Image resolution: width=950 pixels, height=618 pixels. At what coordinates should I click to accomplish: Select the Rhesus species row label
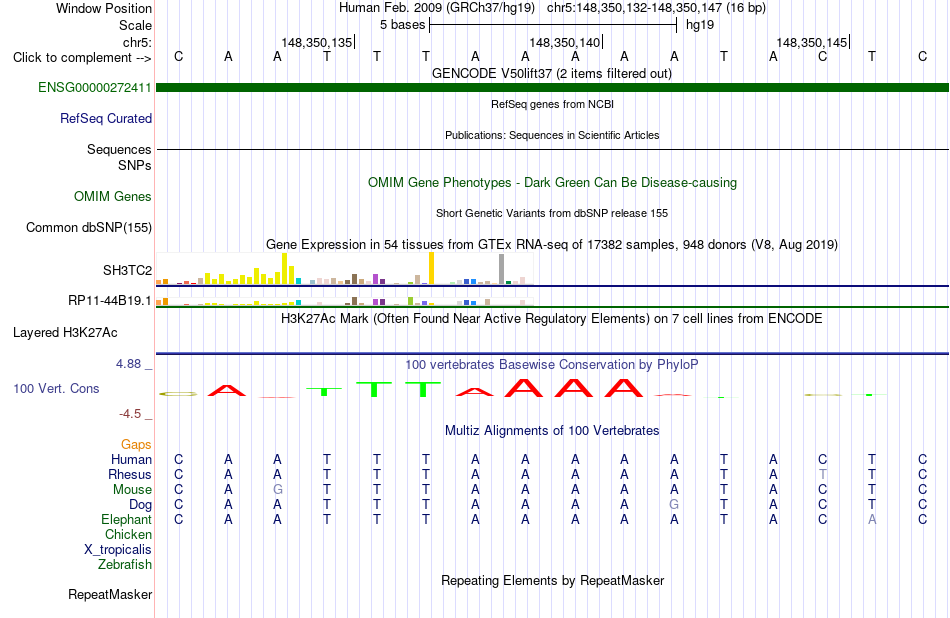coord(130,474)
